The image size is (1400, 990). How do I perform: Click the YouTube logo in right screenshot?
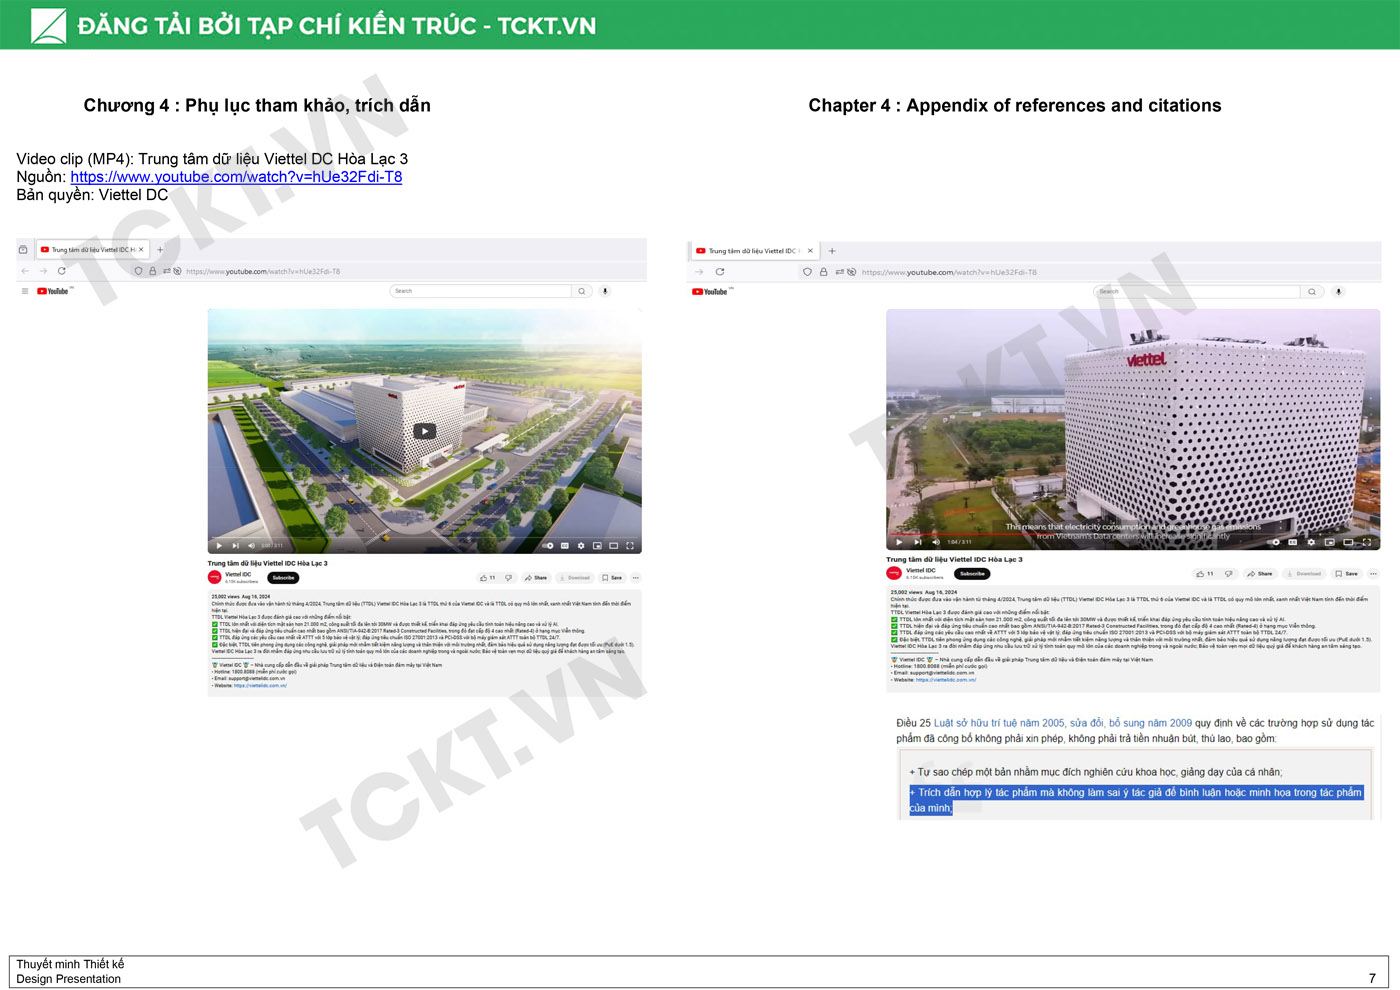click(709, 292)
